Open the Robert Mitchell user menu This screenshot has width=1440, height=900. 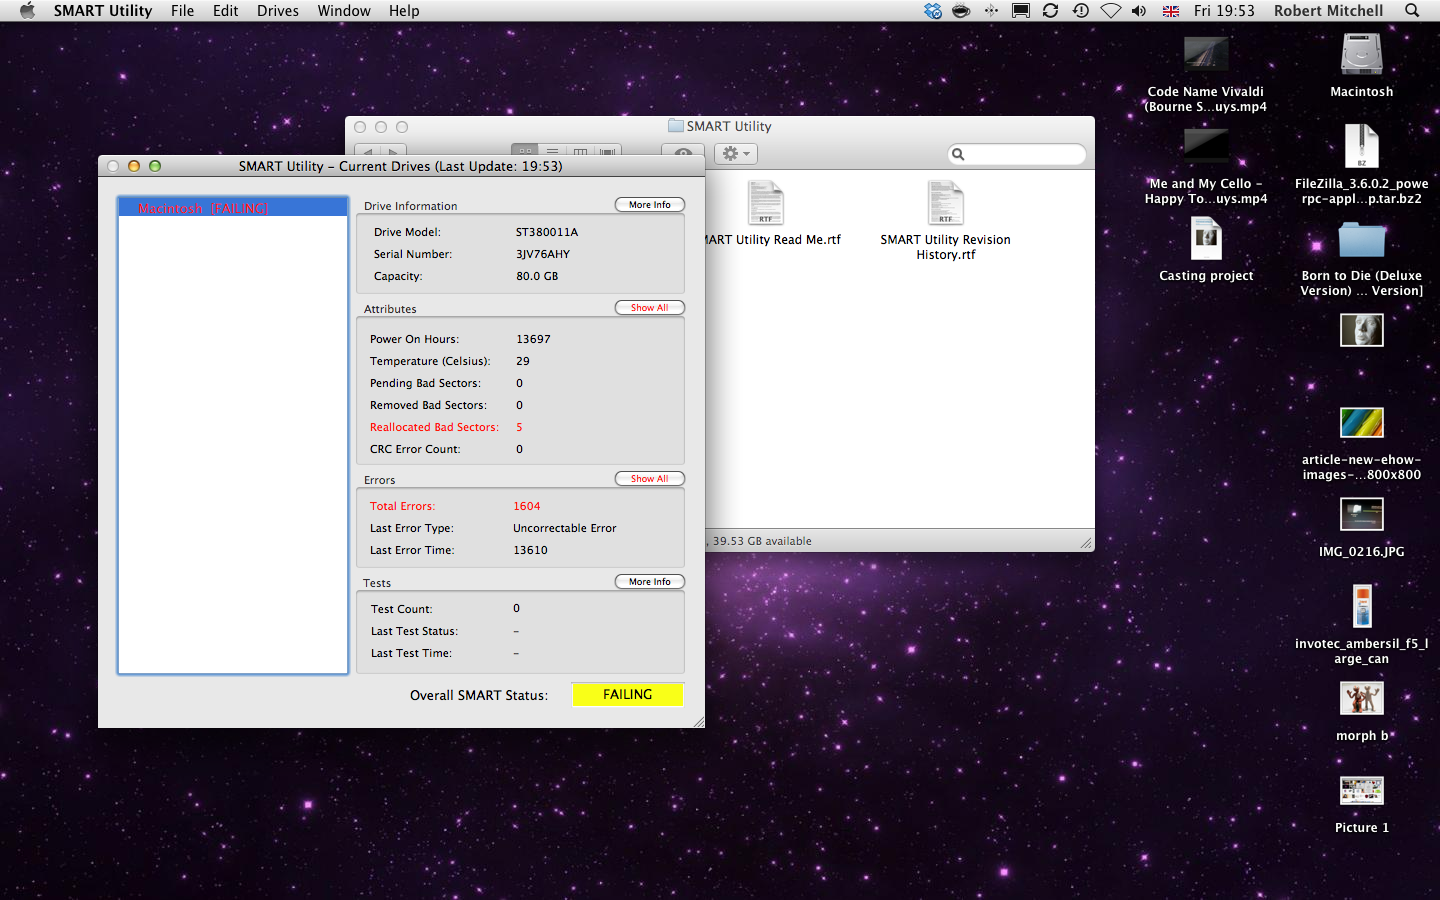pyautogui.click(x=1328, y=10)
